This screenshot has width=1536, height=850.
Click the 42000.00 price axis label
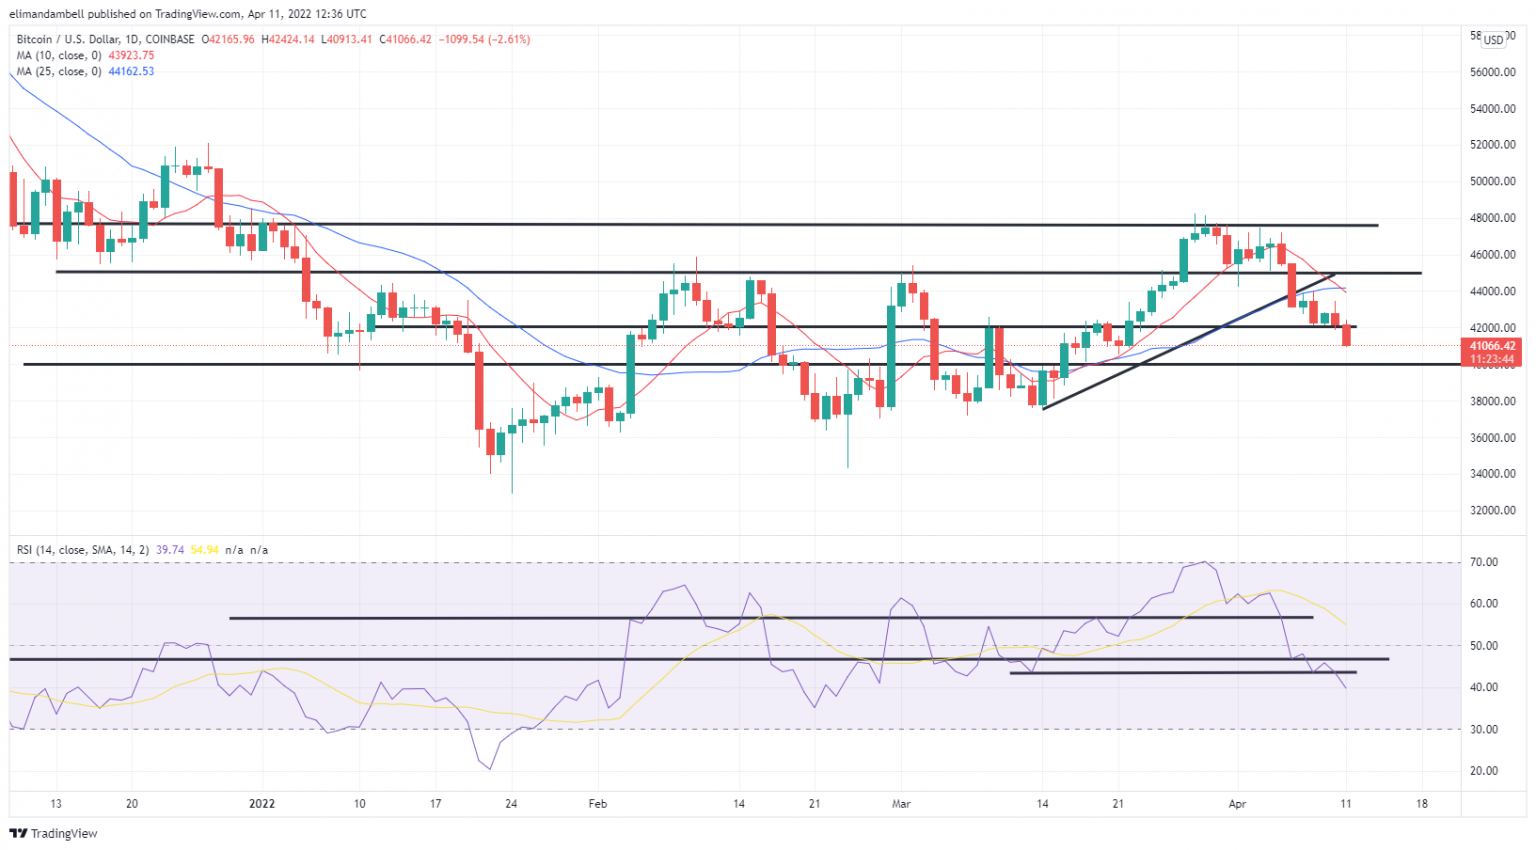click(1492, 328)
